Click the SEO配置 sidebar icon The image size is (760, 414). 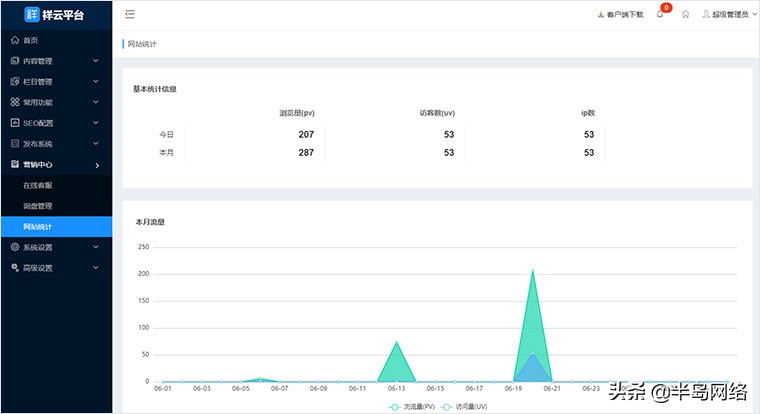[14, 123]
